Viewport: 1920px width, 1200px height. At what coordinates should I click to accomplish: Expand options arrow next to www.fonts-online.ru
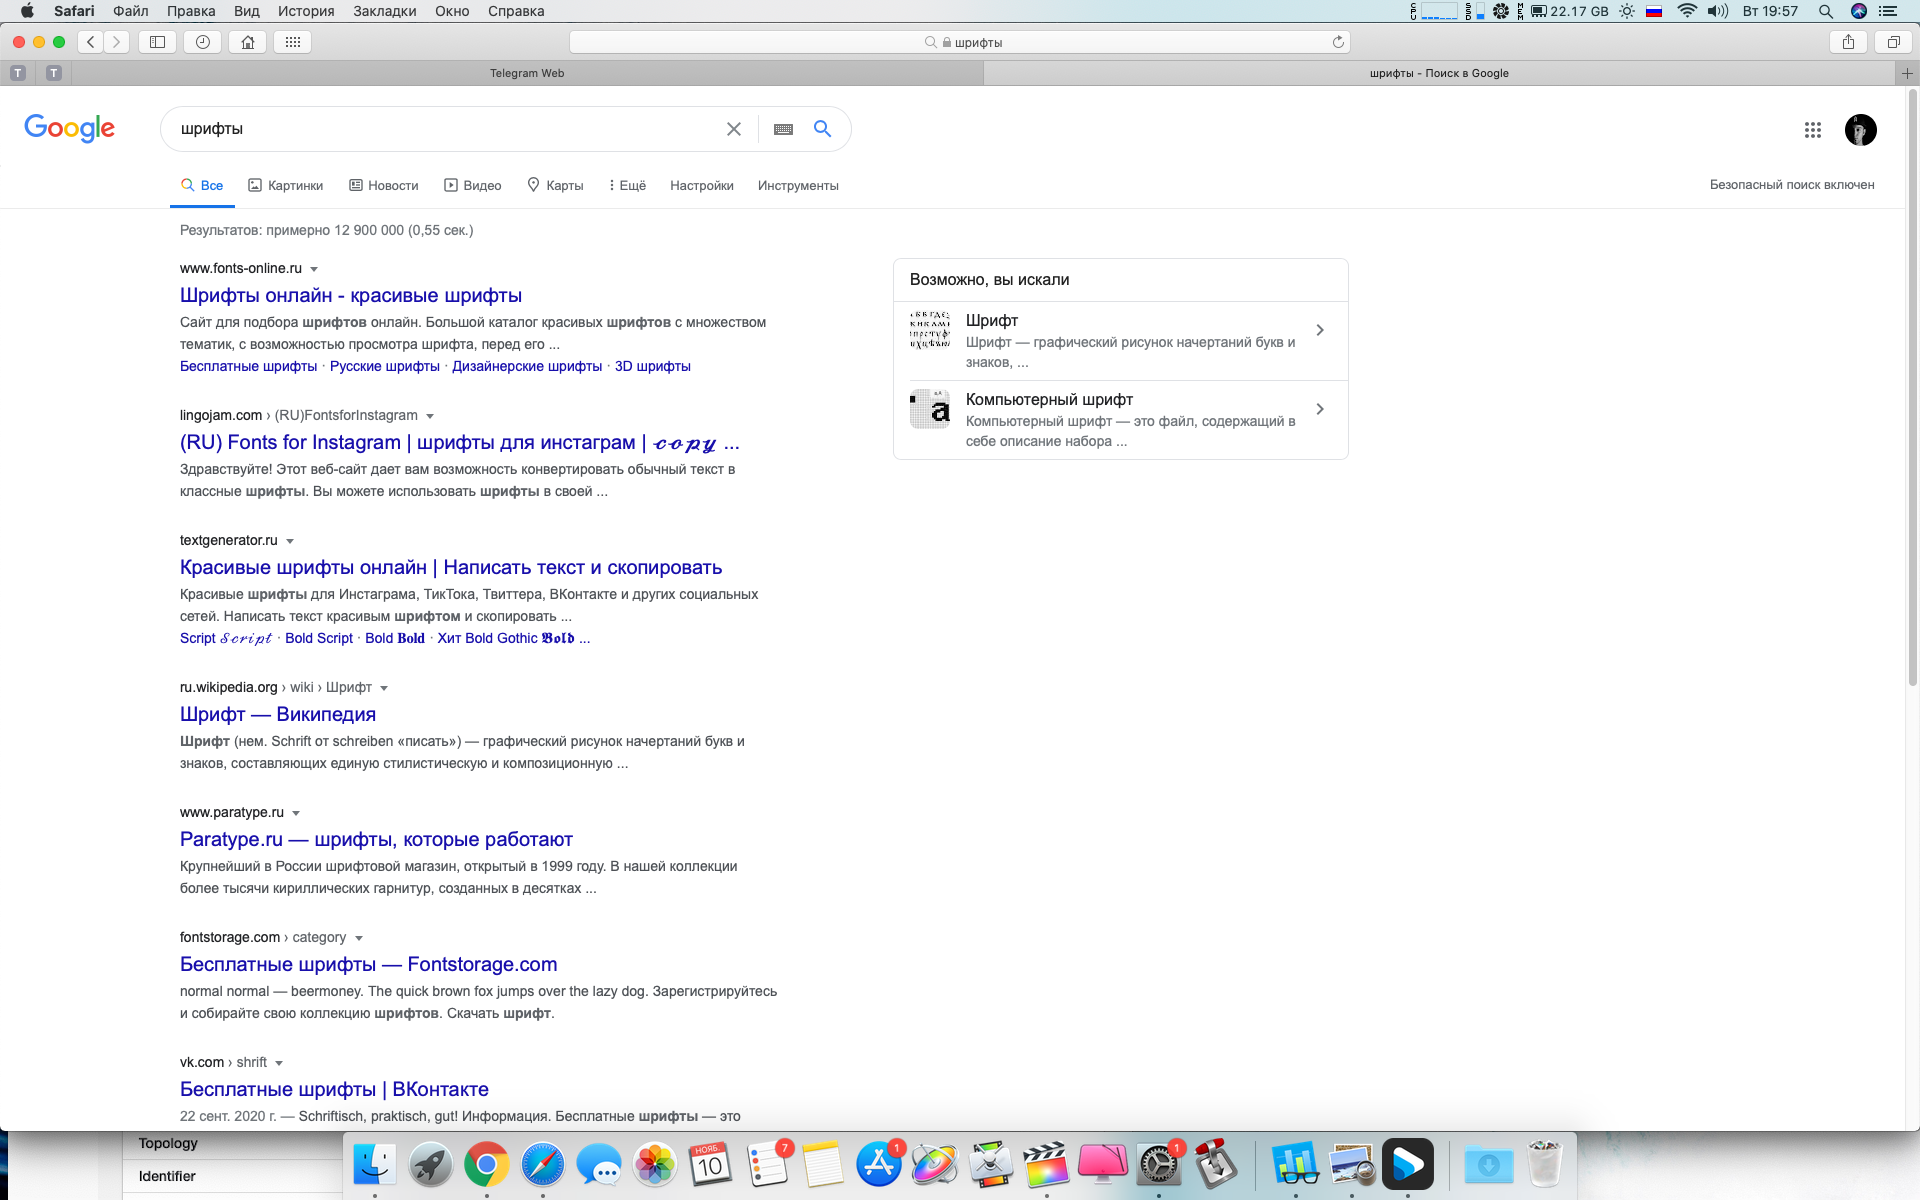click(x=314, y=269)
